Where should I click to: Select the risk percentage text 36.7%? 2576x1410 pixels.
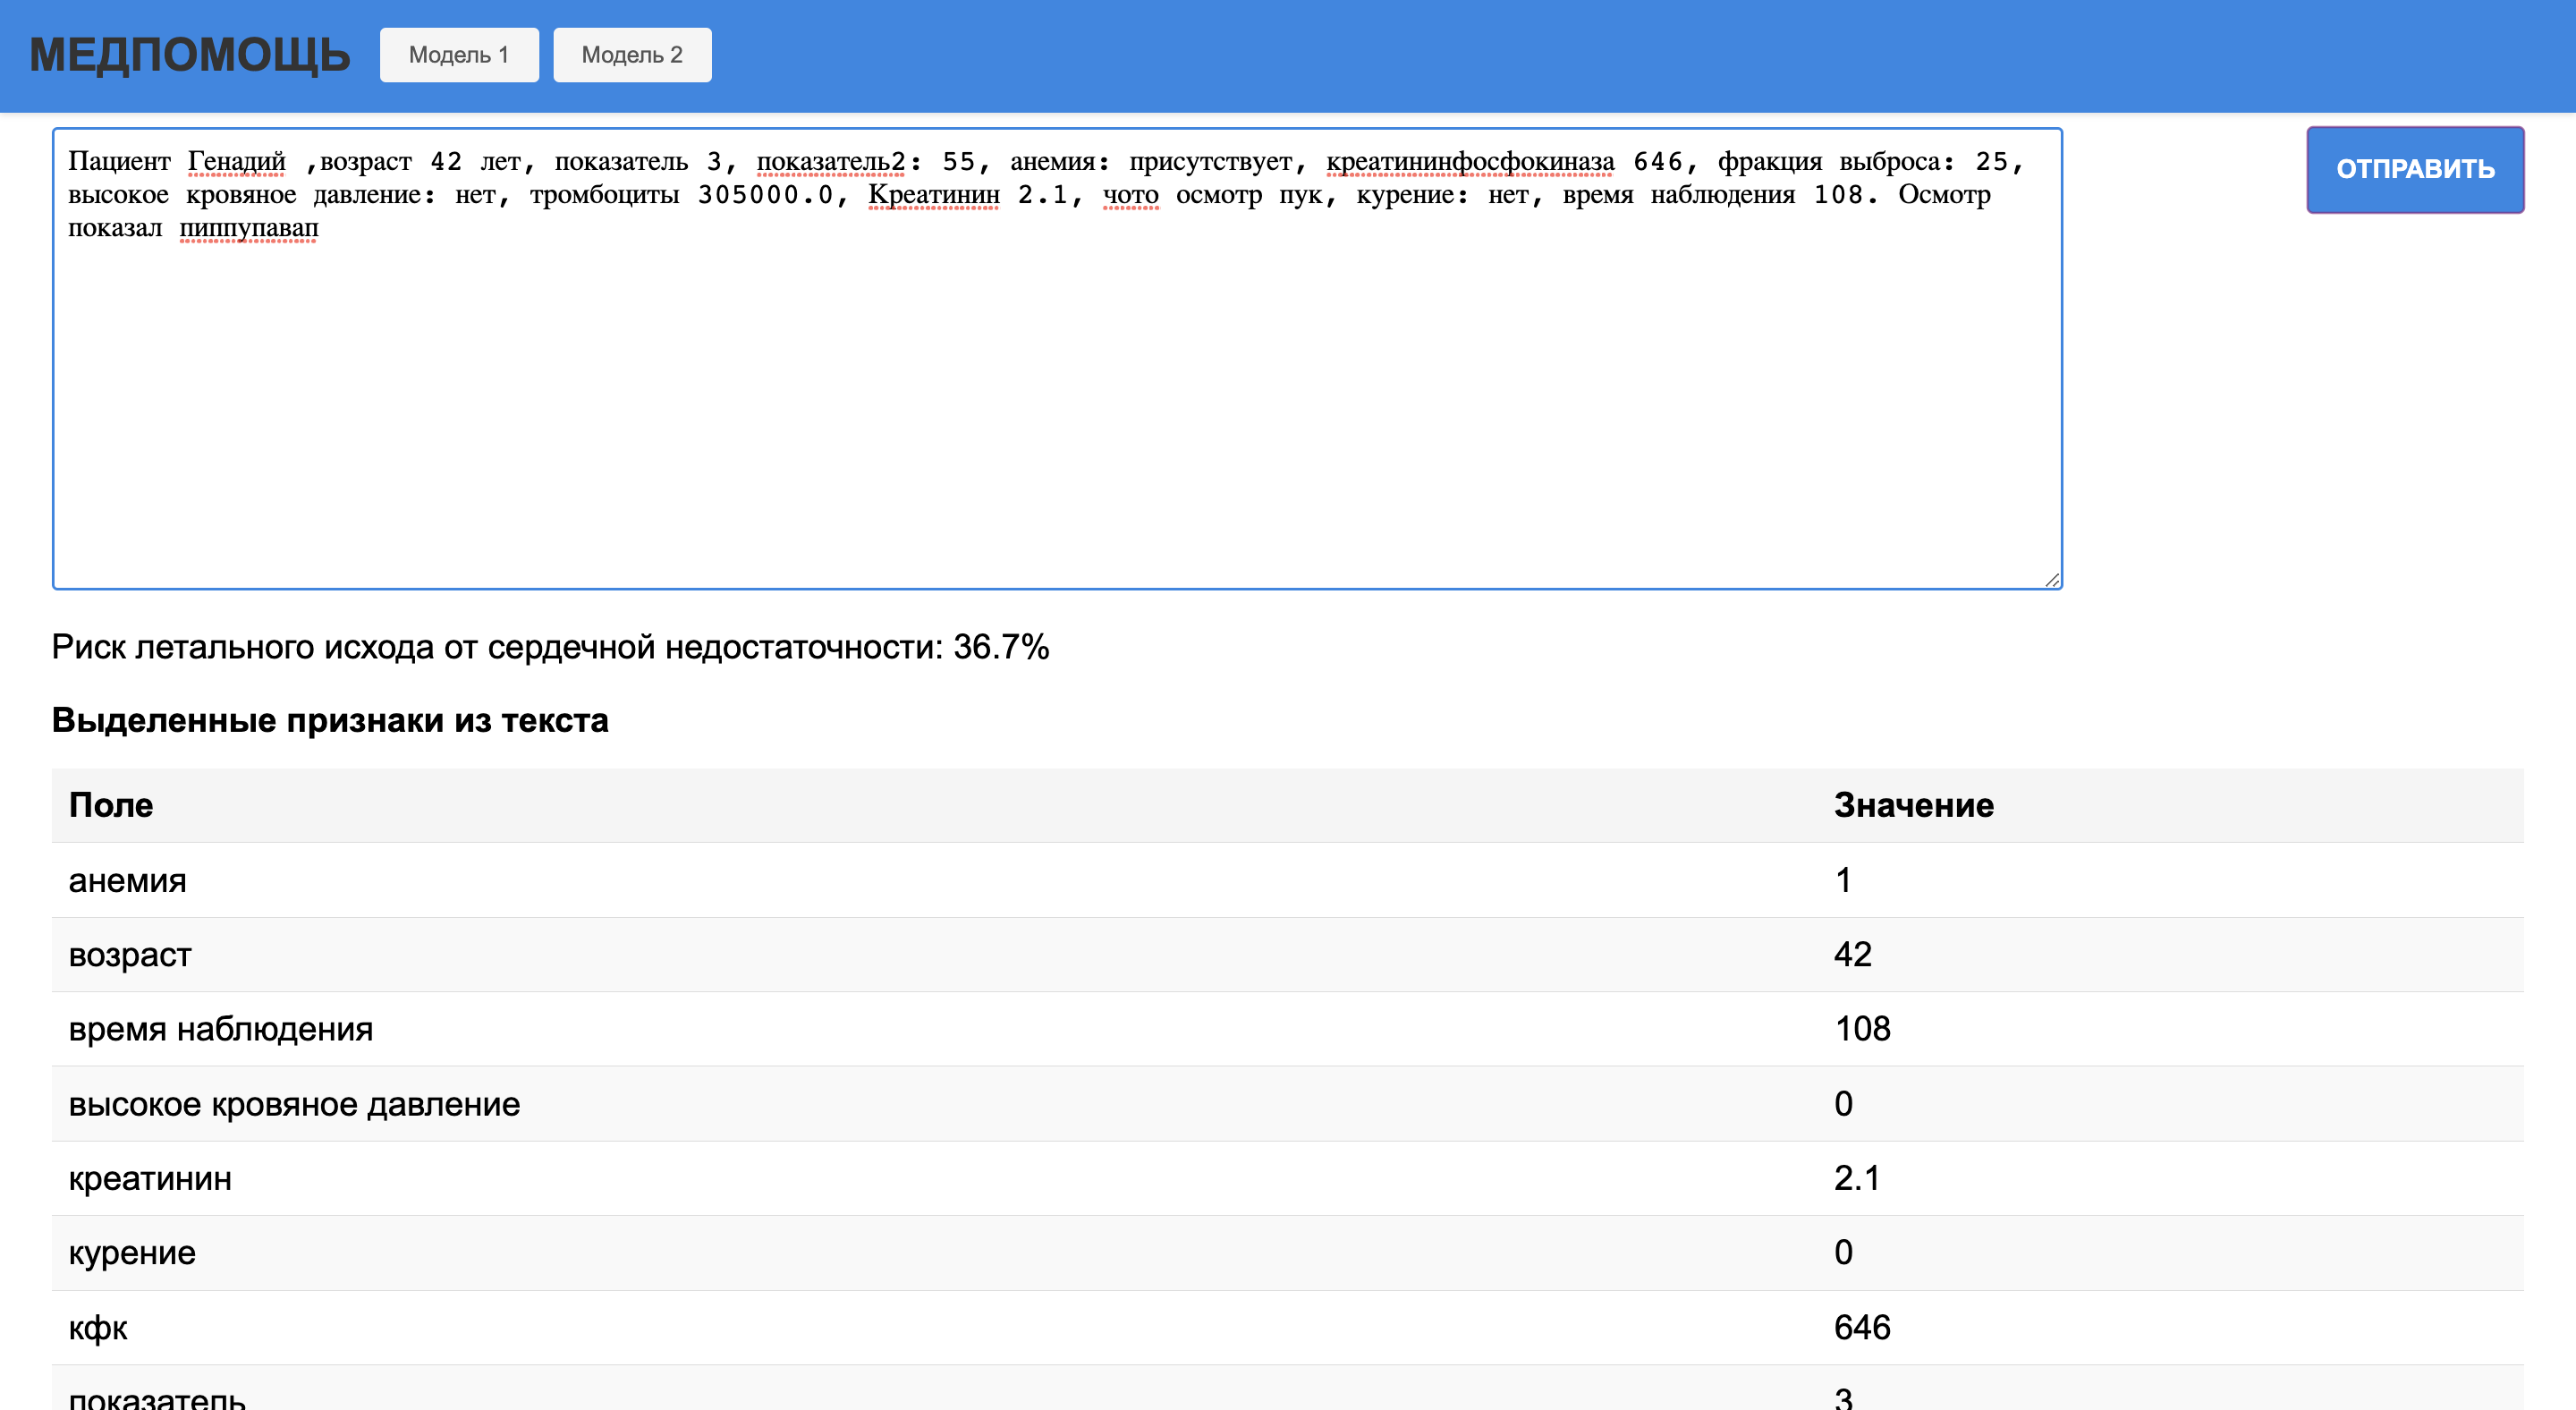(1000, 648)
